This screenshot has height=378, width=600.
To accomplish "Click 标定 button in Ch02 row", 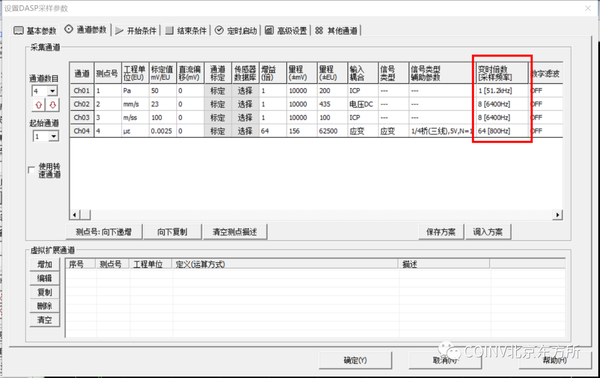I will click(218, 104).
